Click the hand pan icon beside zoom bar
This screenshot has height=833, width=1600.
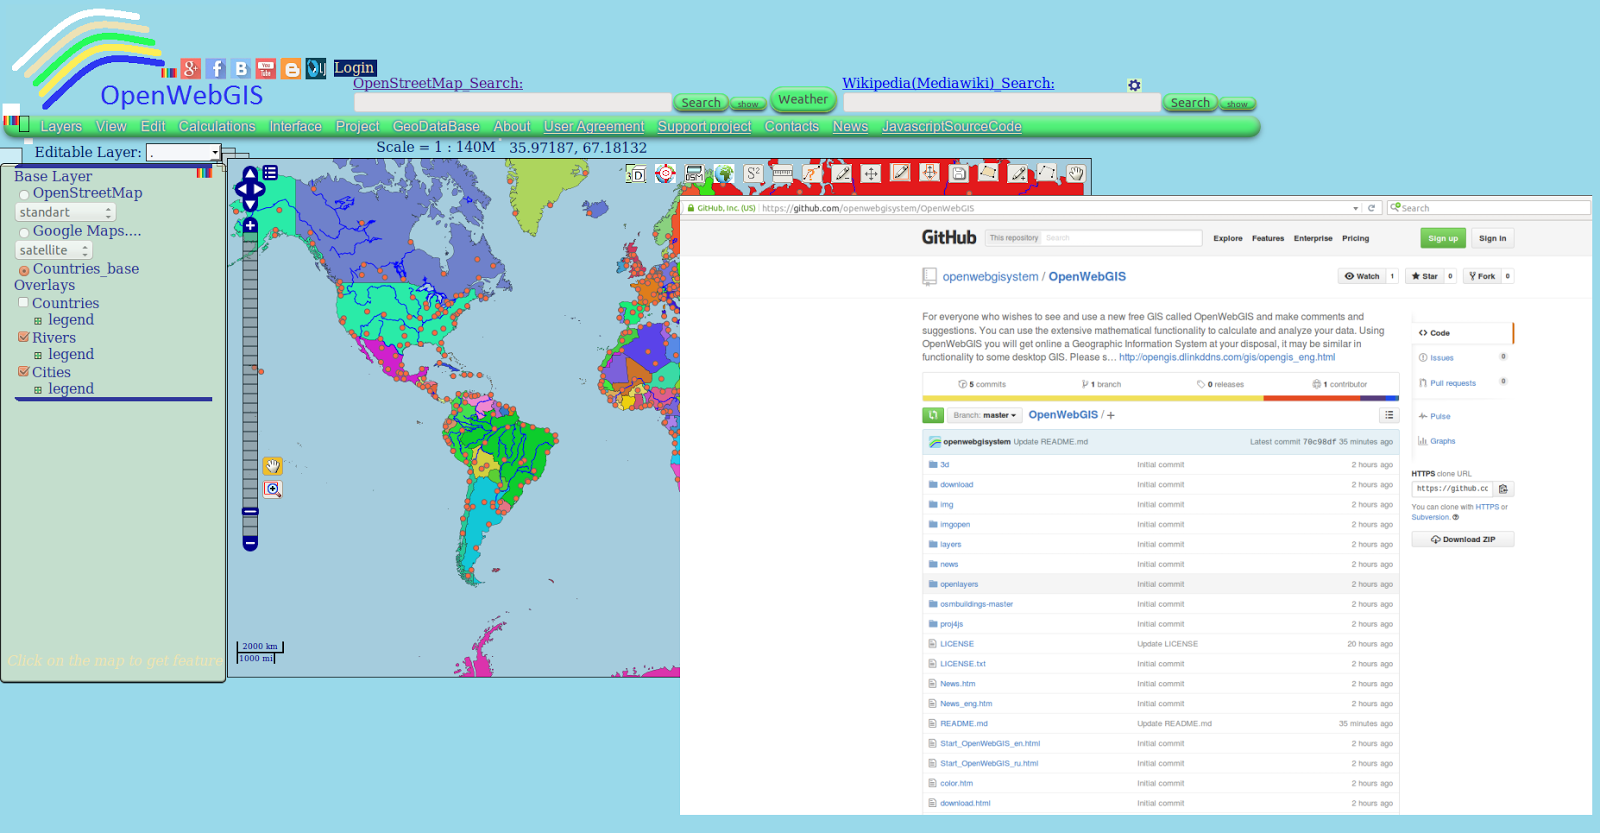(x=272, y=466)
